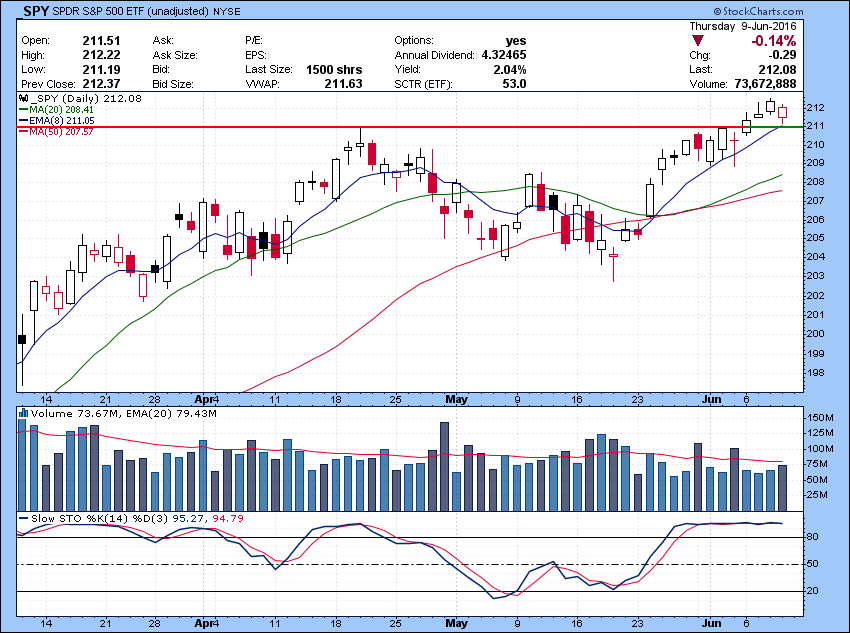
Task: Click the candlestick icon beside _SPY (Daily)
Action: pos(23,99)
